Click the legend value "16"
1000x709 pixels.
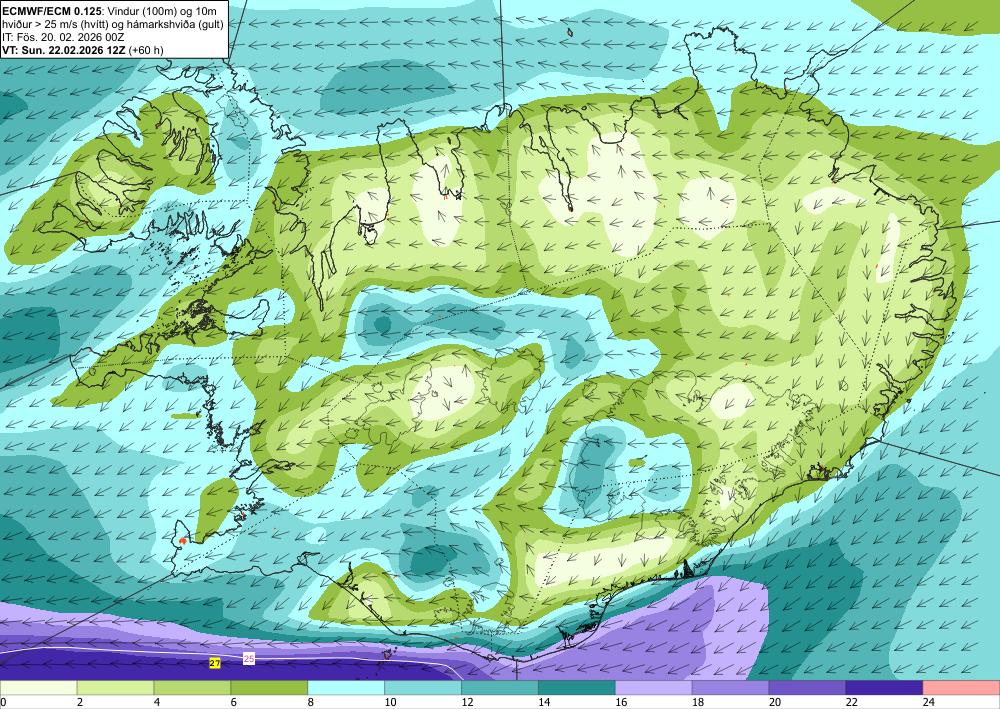pos(620,702)
